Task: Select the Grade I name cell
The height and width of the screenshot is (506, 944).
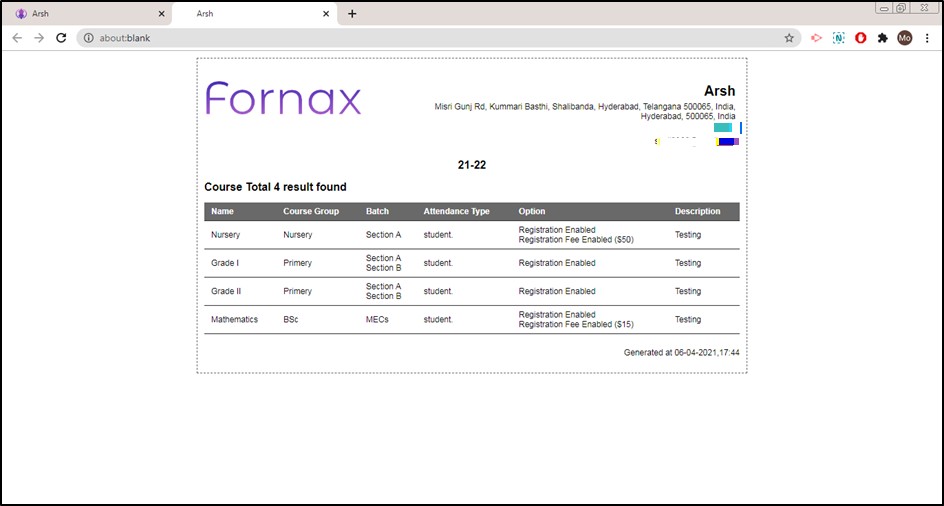Action: tap(225, 263)
